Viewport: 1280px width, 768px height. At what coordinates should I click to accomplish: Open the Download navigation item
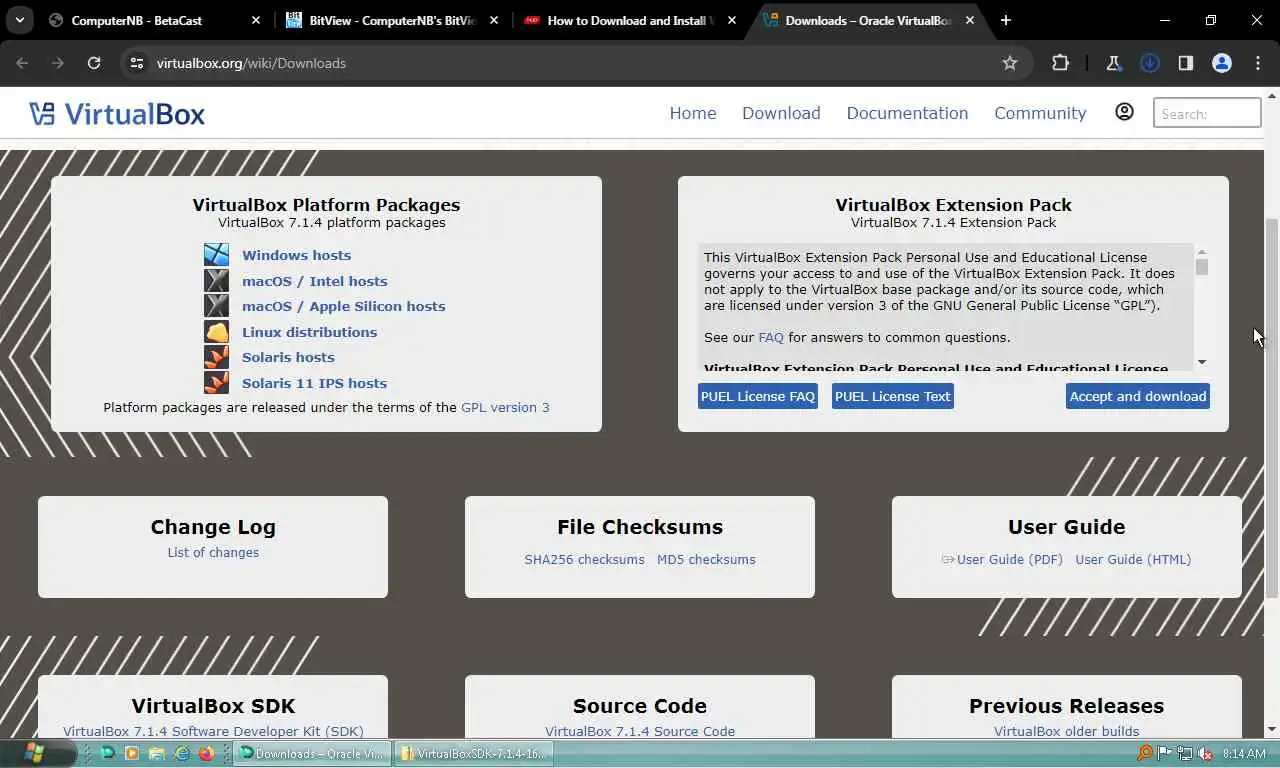[x=781, y=113]
